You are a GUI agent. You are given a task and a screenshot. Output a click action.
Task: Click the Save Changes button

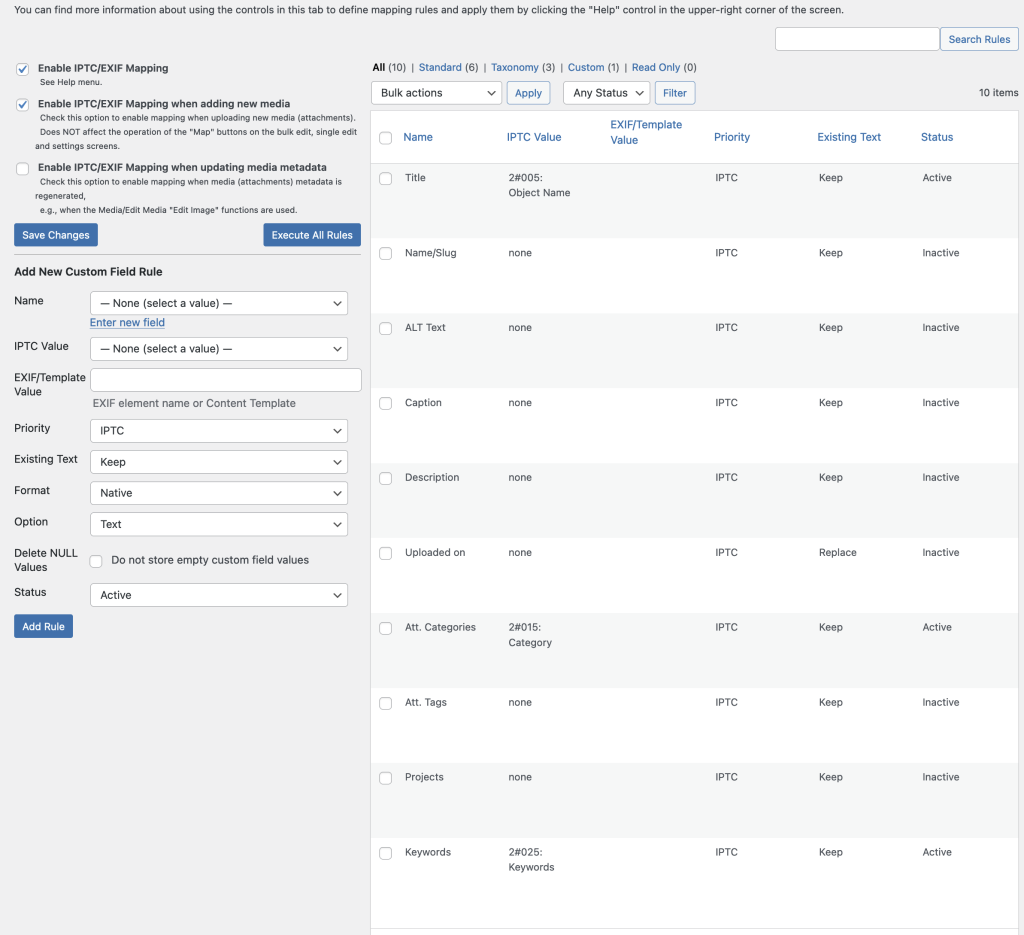click(56, 235)
